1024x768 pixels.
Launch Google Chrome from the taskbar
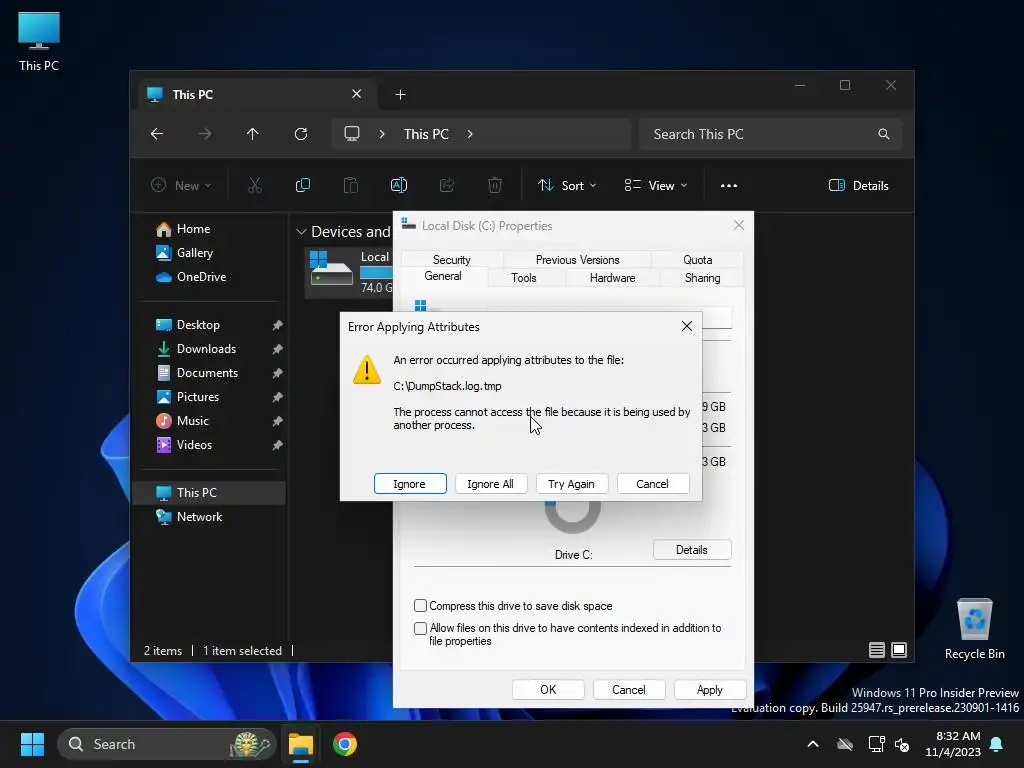pos(345,744)
